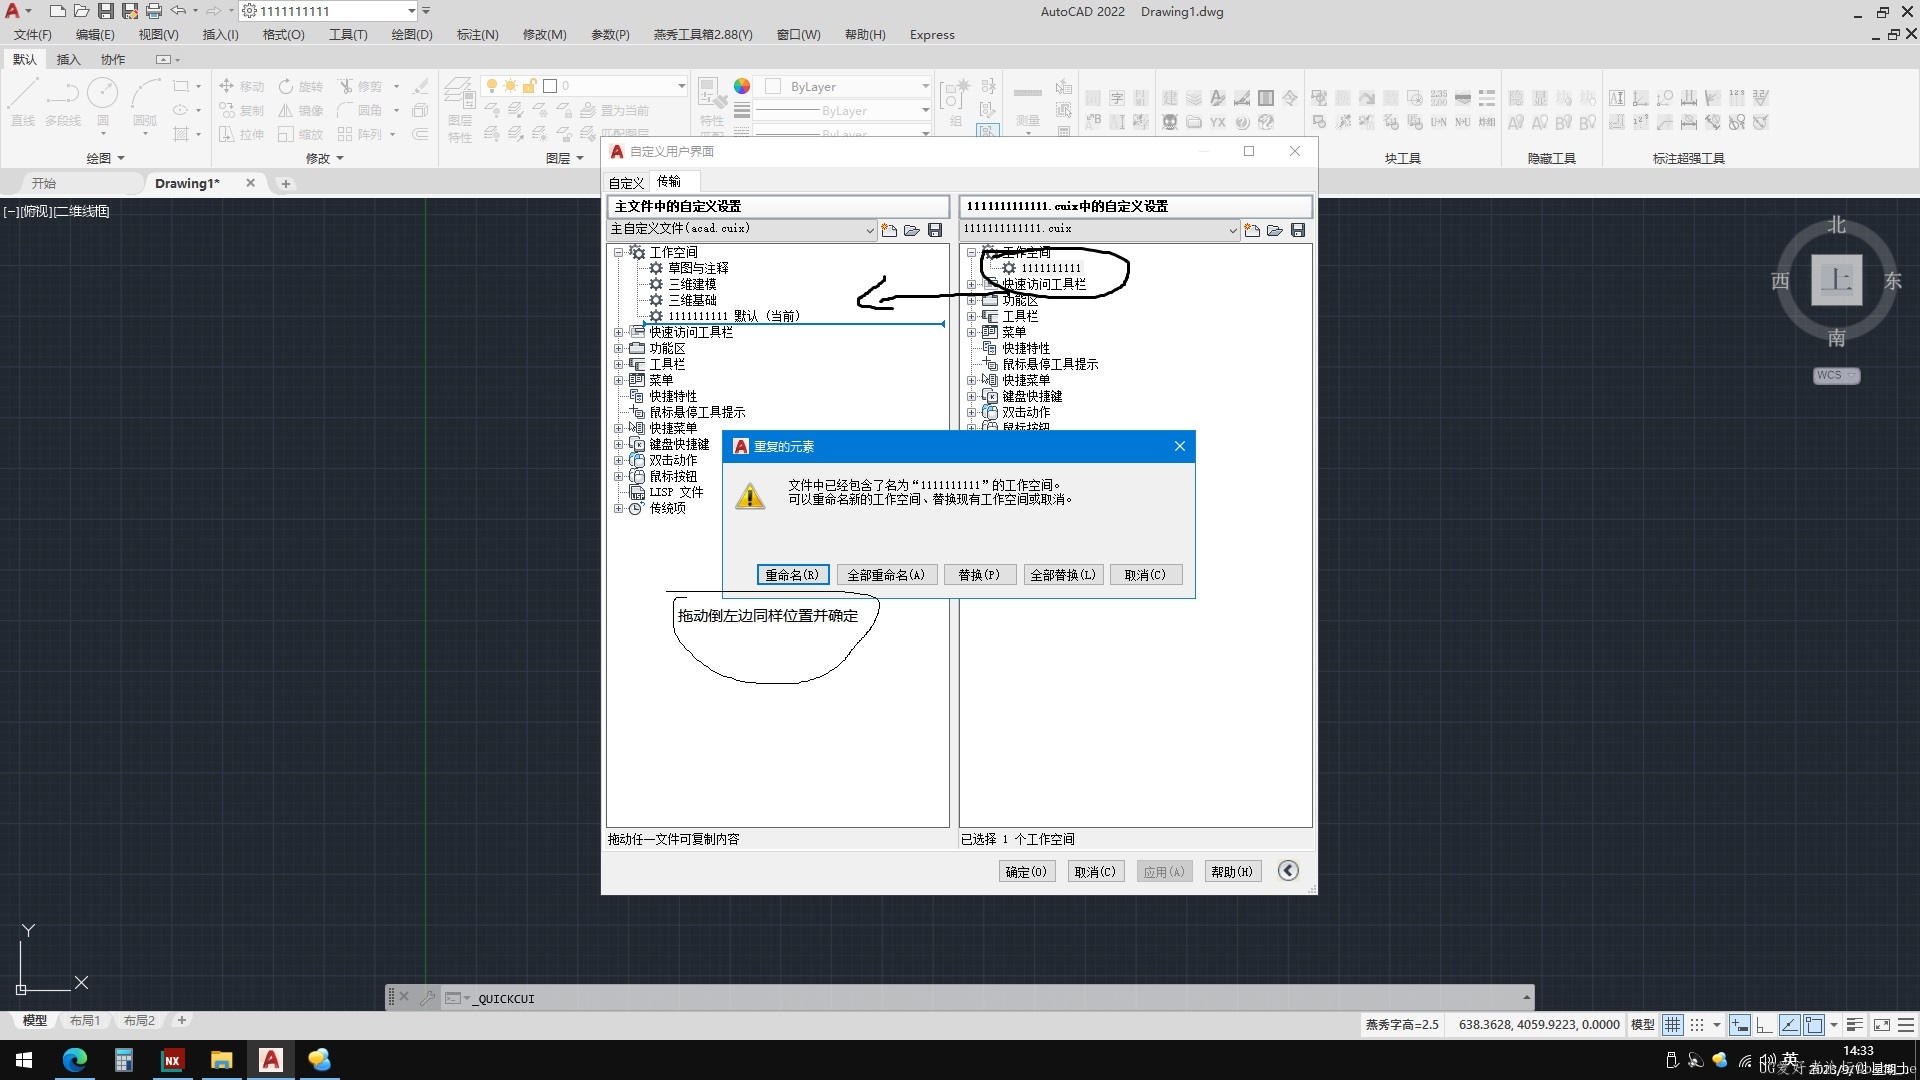
Task: Click 确定(O) in CUI dialog
Action: [x=1026, y=872]
